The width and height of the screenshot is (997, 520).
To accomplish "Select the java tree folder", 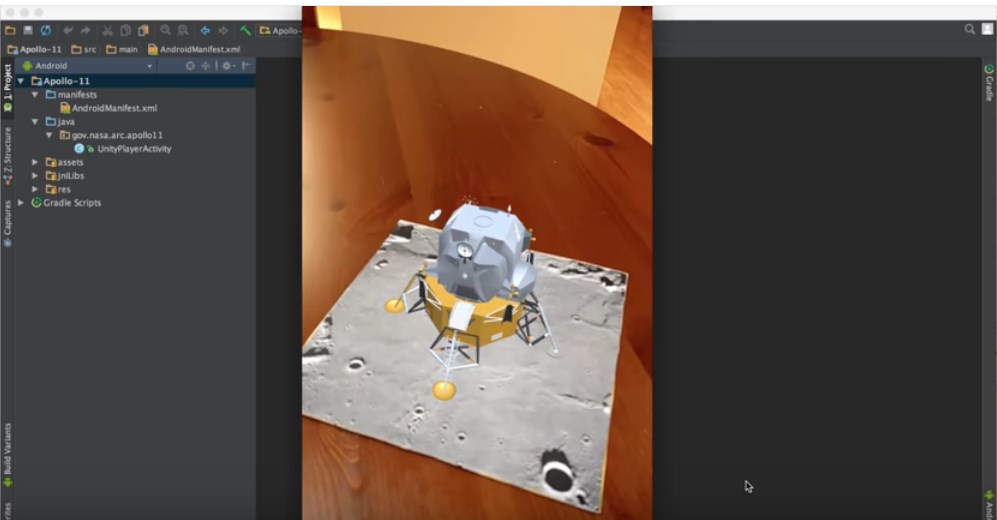I will (60, 121).
